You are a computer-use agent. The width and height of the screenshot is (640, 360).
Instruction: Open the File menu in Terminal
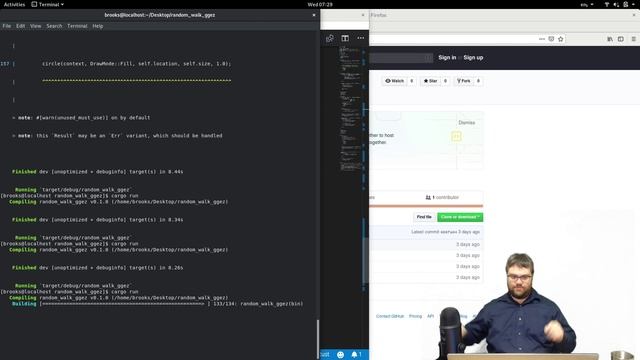(x=7, y=26)
